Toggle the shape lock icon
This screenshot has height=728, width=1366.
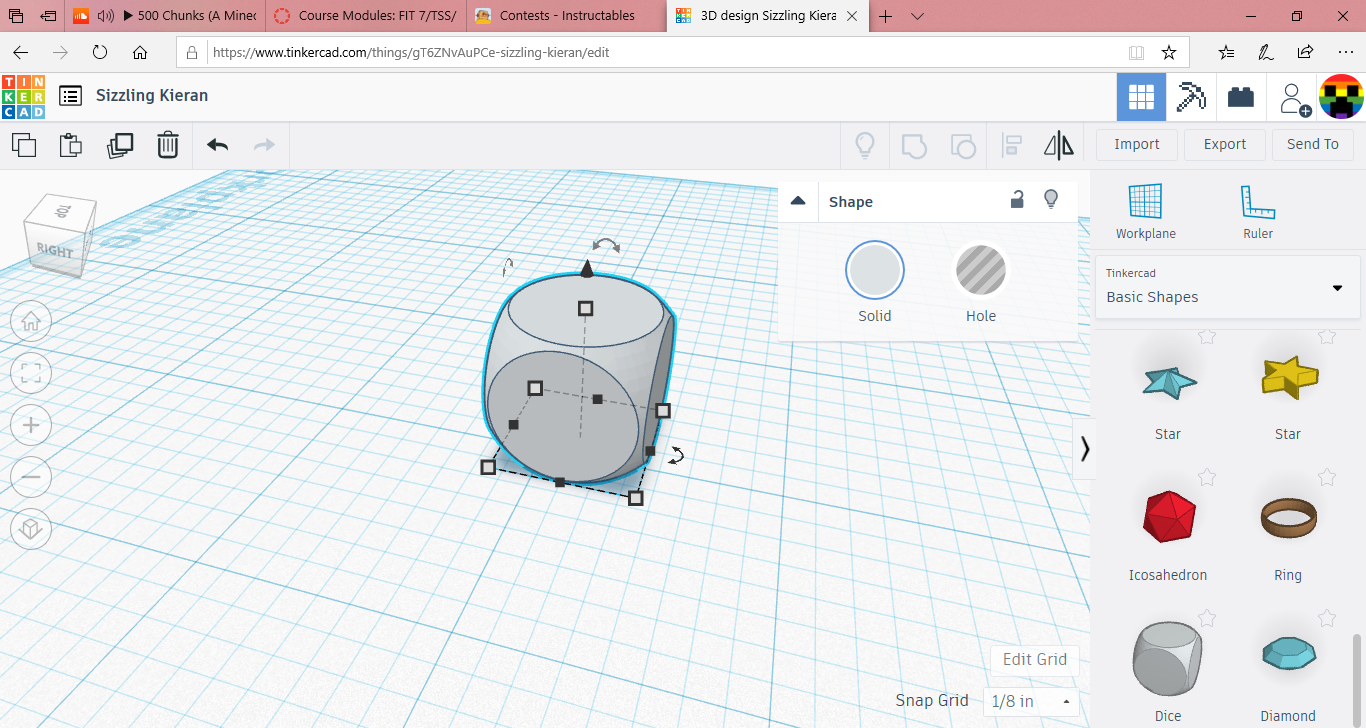point(1017,199)
